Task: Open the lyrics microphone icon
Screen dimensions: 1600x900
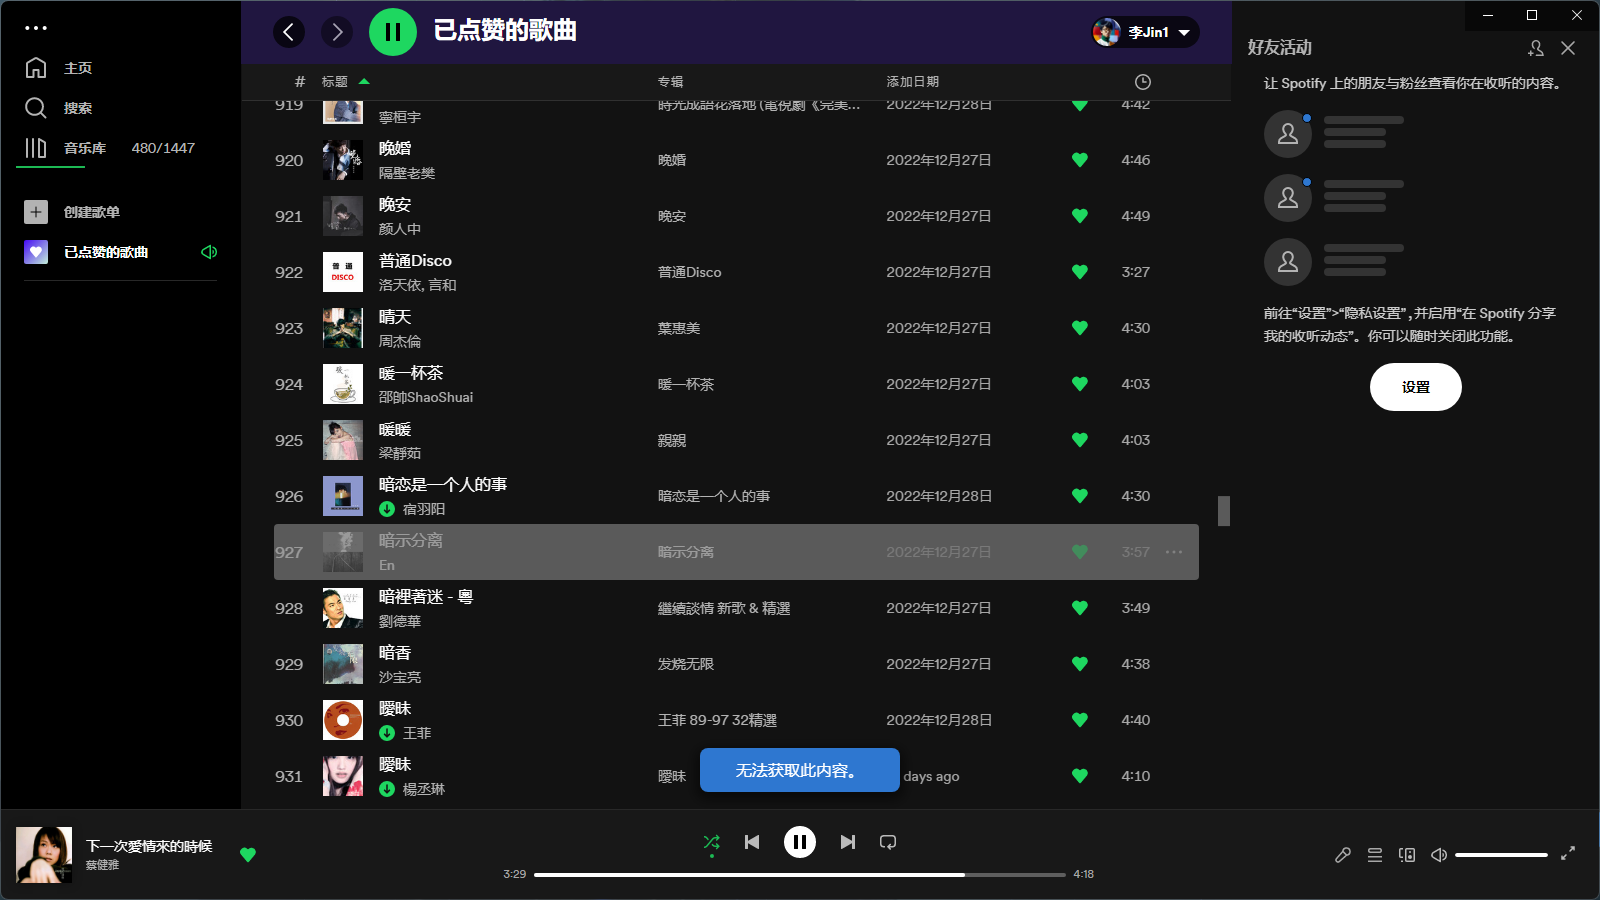Action: [1343, 855]
